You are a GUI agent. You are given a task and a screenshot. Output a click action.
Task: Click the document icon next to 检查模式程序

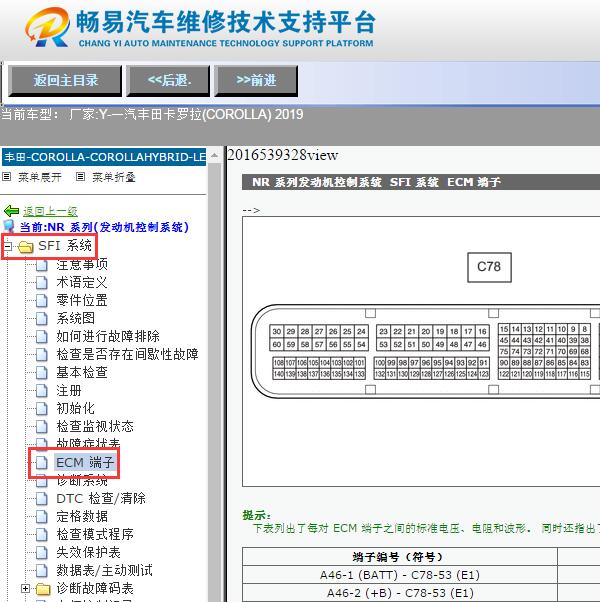(42, 535)
